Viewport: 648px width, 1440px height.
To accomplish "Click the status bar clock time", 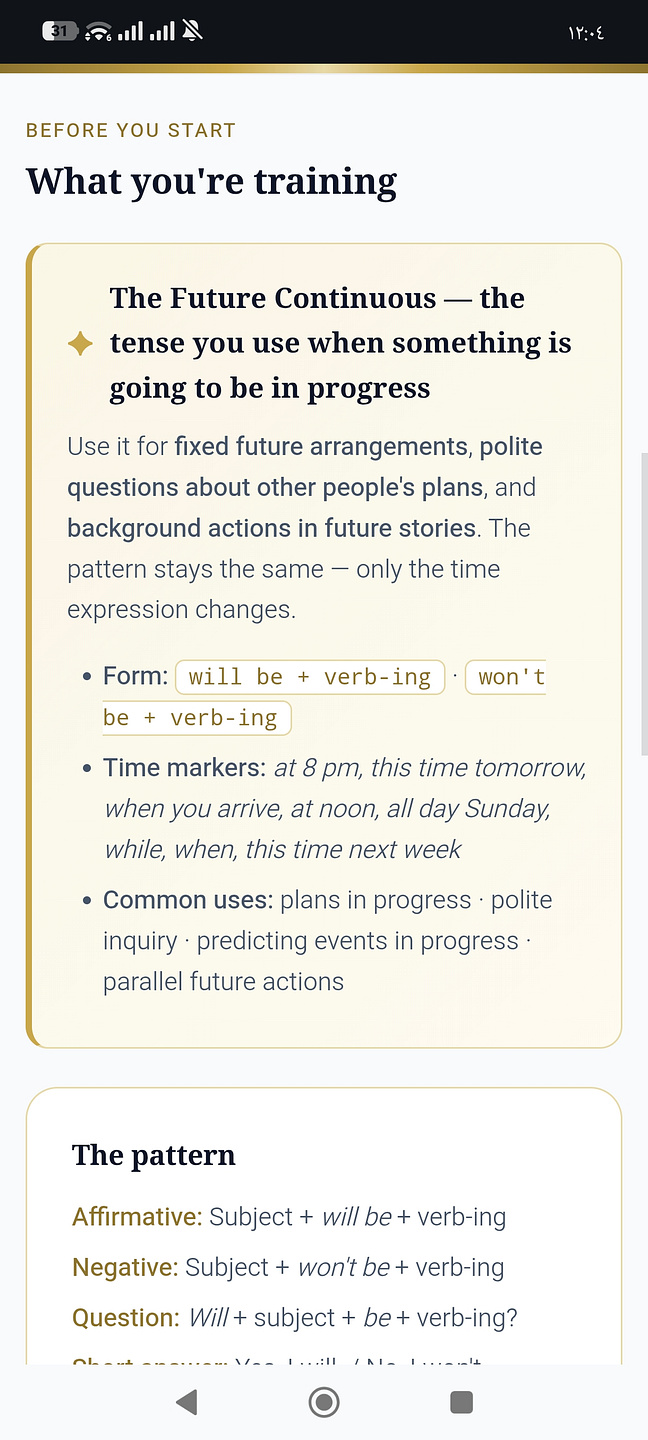I will tap(586, 33).
